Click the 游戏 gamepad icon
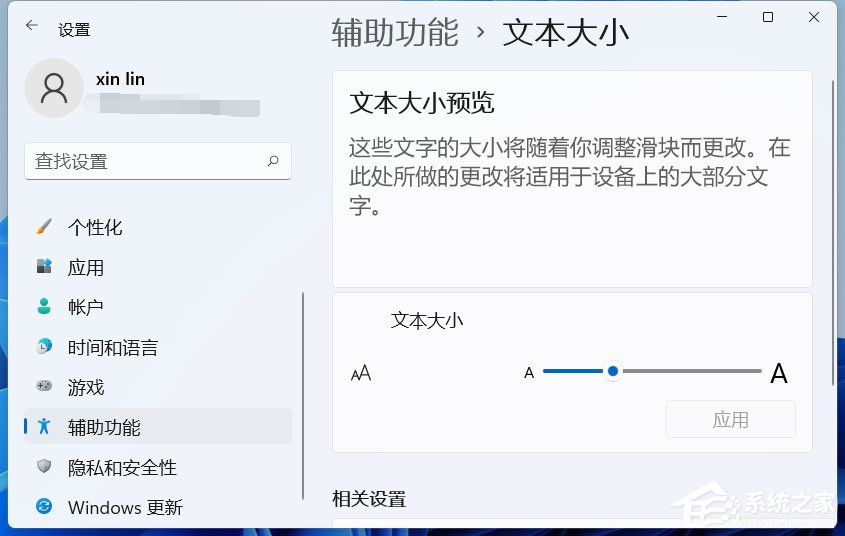845x536 pixels. coord(44,386)
